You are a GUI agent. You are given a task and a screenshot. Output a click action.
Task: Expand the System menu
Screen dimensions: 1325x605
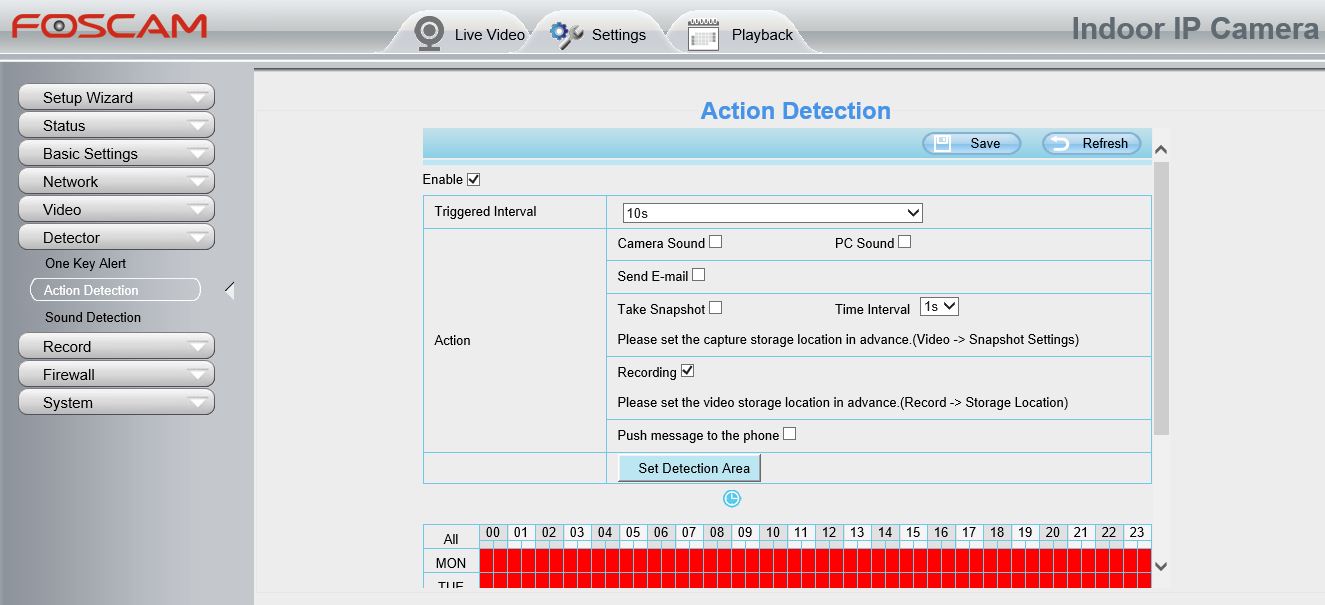(x=116, y=402)
